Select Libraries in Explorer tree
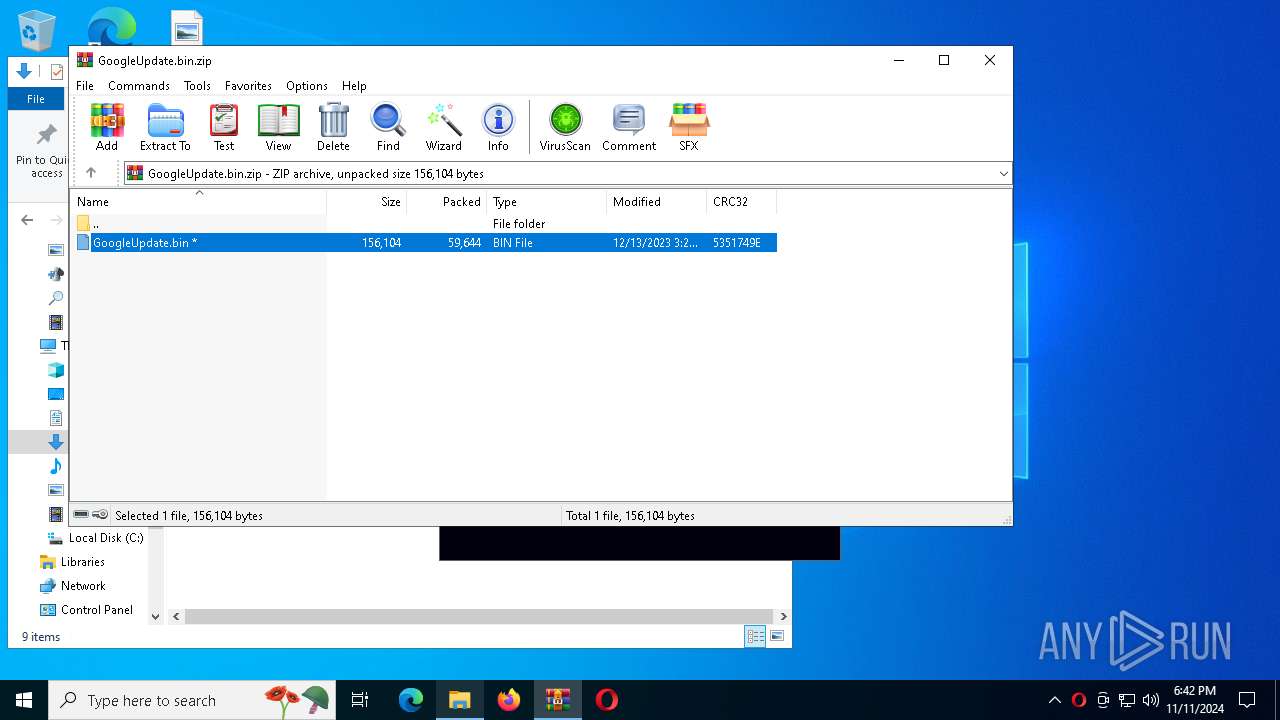Viewport: 1280px width, 720px height. [x=83, y=562]
